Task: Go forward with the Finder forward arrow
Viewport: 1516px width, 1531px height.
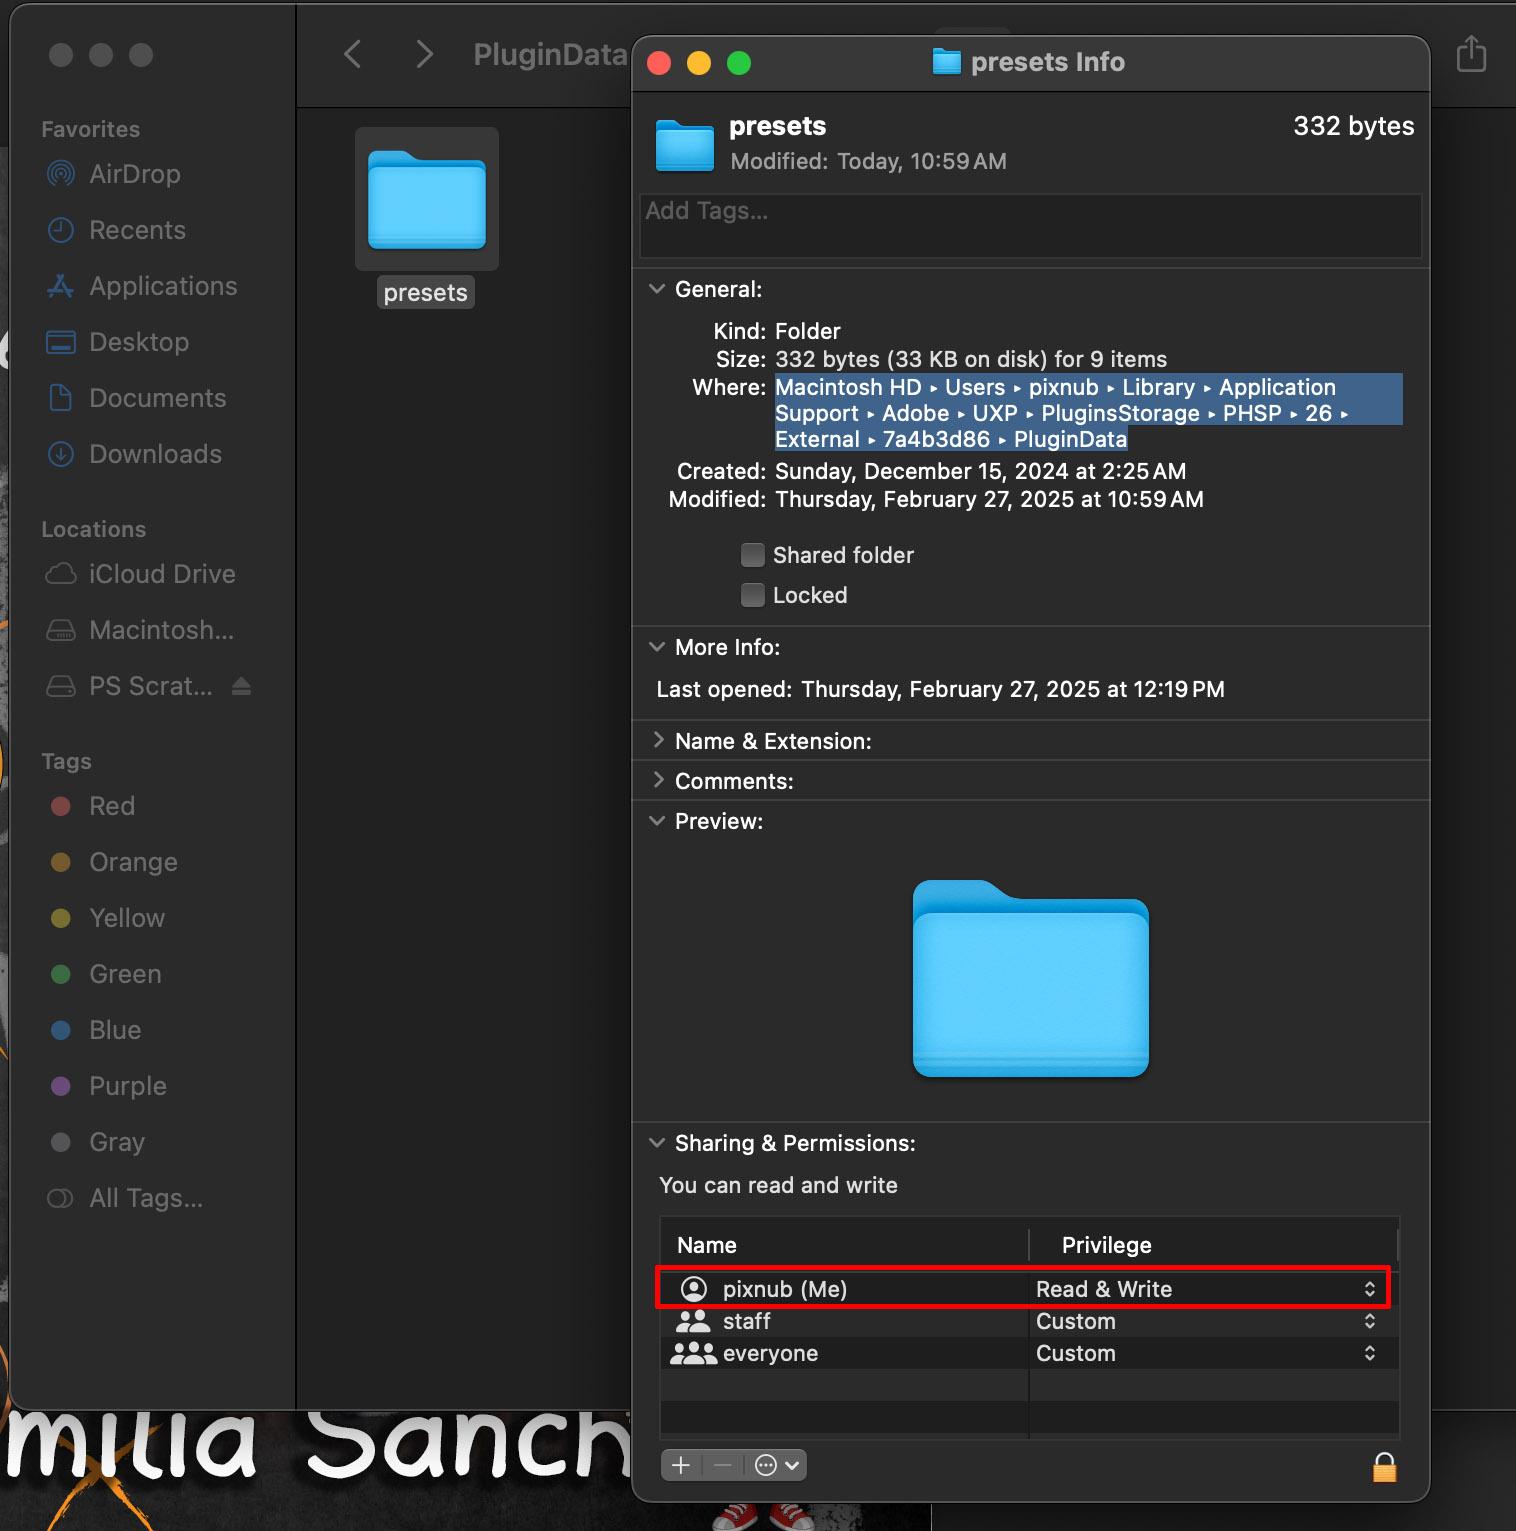Action: point(425,54)
